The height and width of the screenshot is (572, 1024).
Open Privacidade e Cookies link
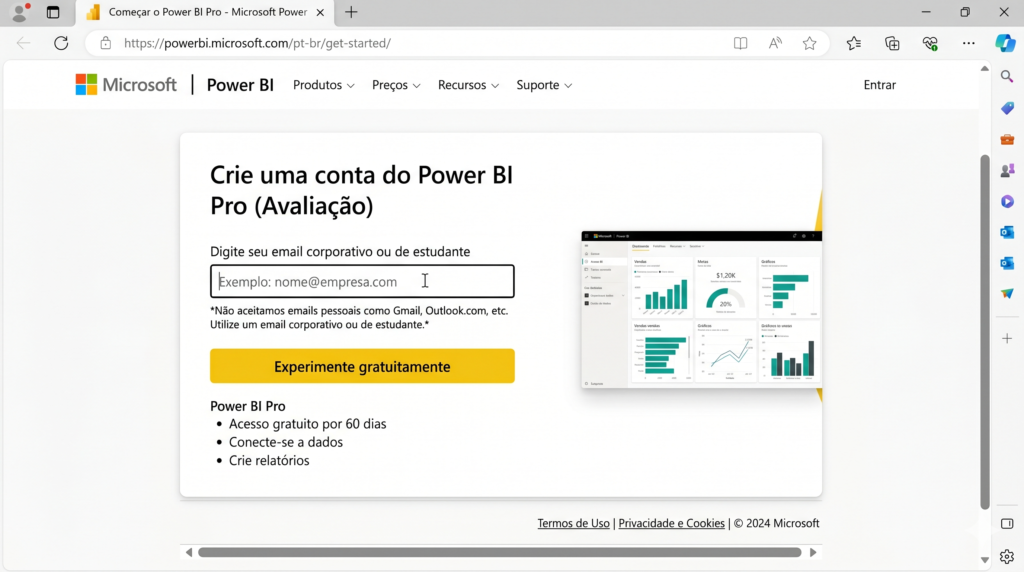pyautogui.click(x=671, y=523)
